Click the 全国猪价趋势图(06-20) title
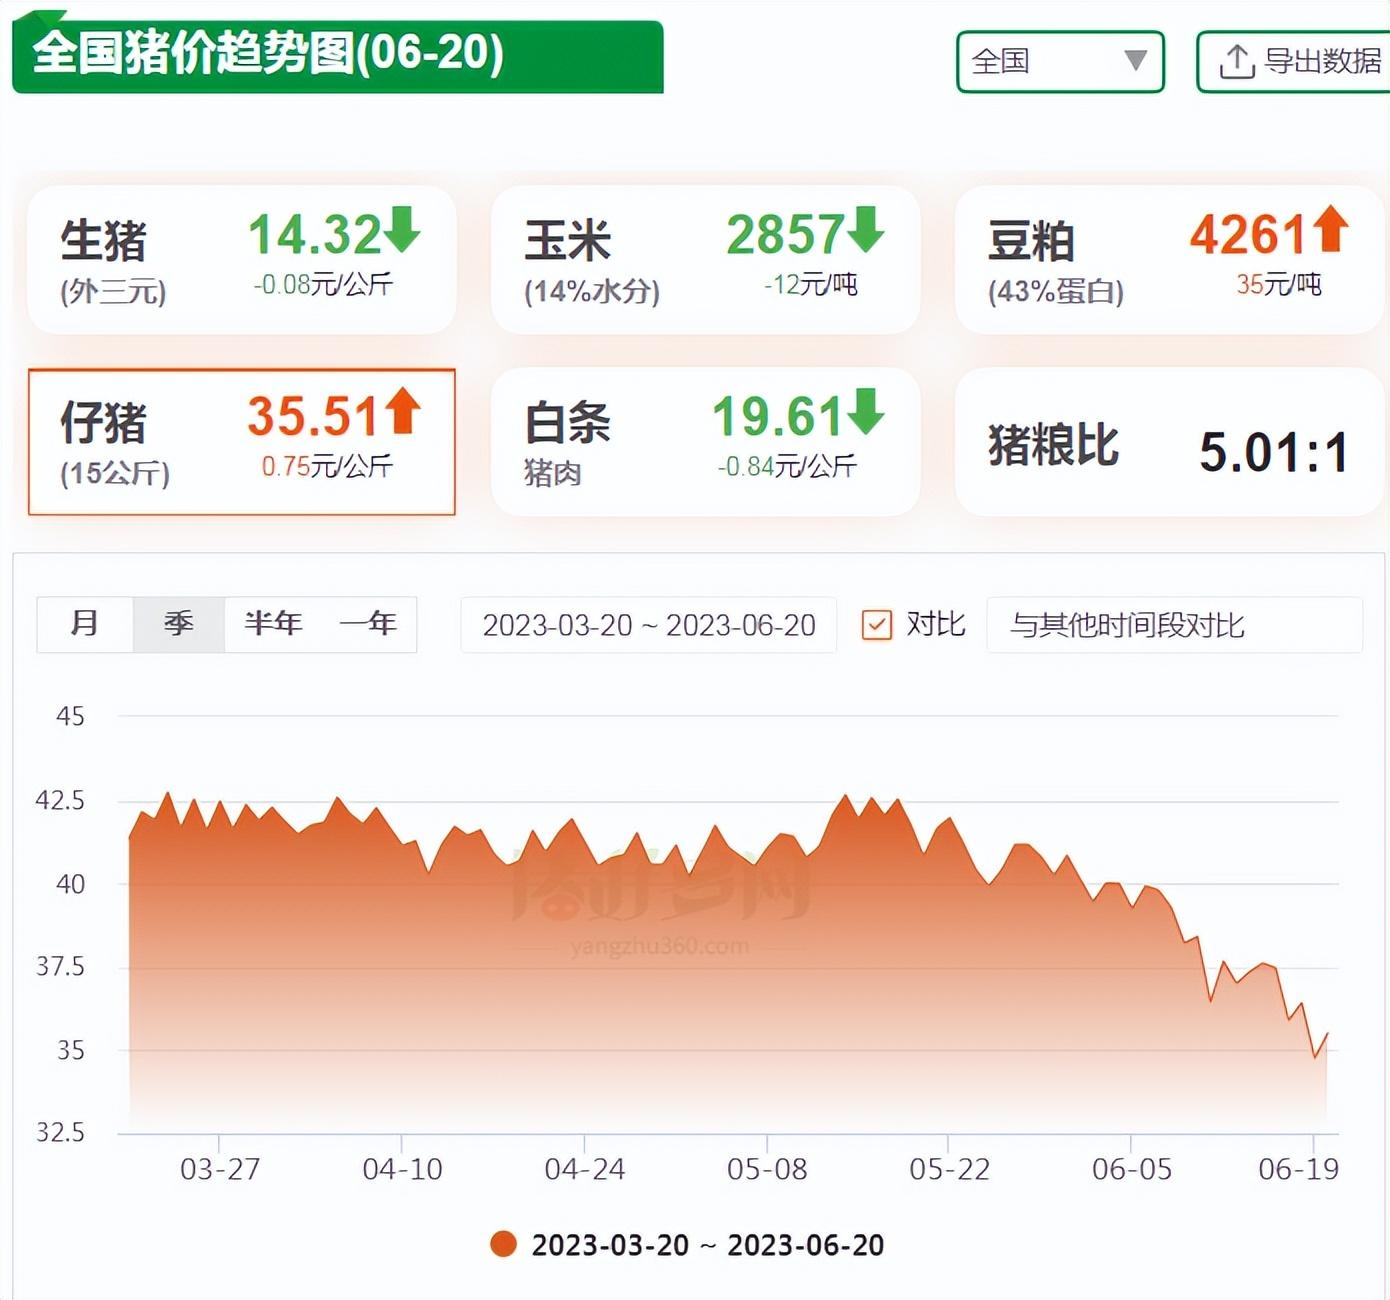 click(x=268, y=53)
